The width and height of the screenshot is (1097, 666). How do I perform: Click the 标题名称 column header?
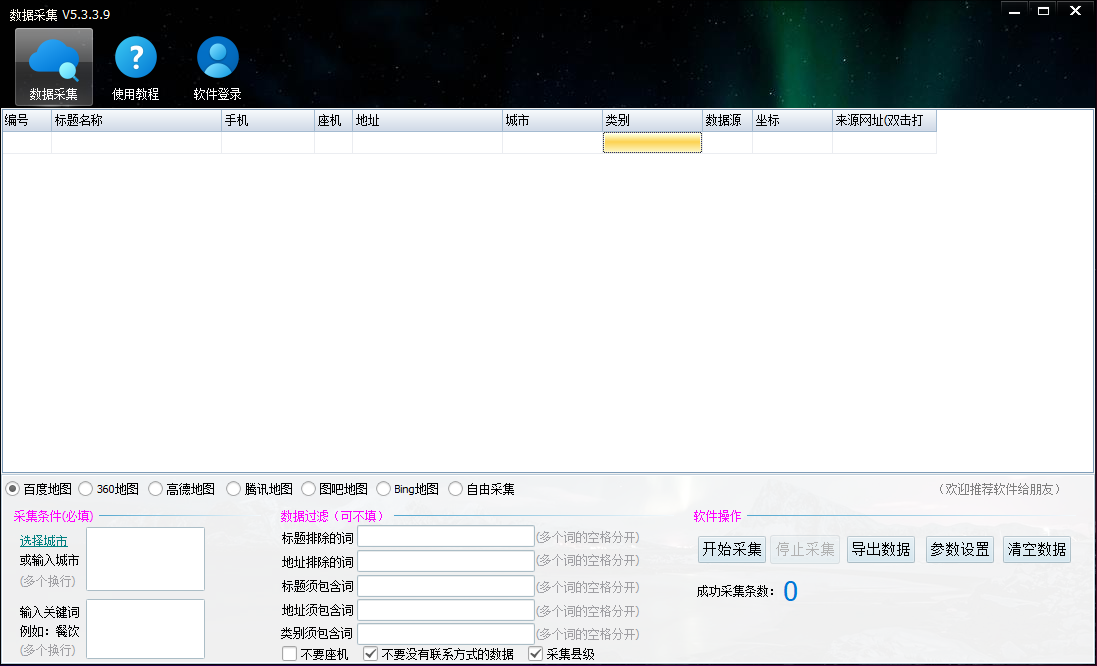coord(136,120)
